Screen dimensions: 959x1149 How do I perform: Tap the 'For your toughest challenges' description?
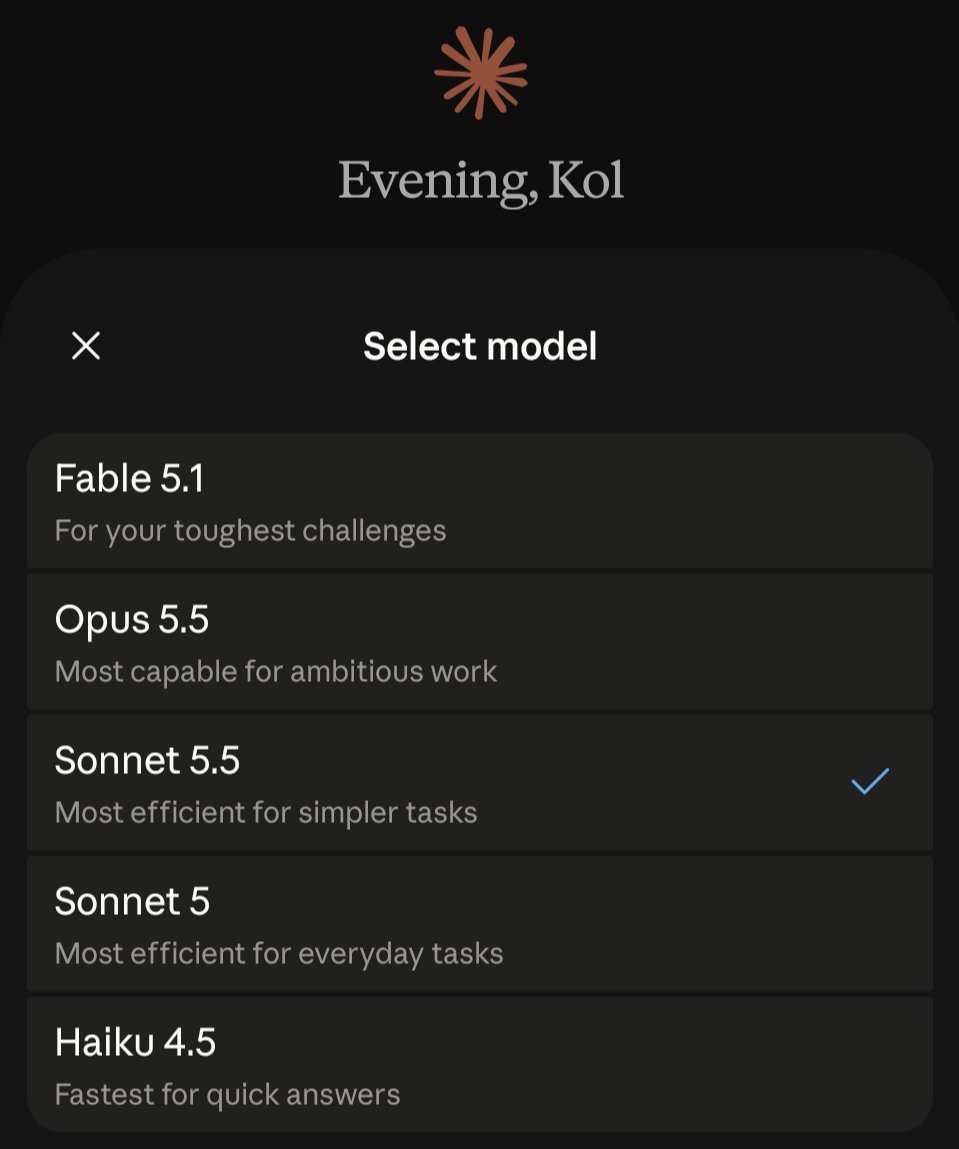point(251,531)
